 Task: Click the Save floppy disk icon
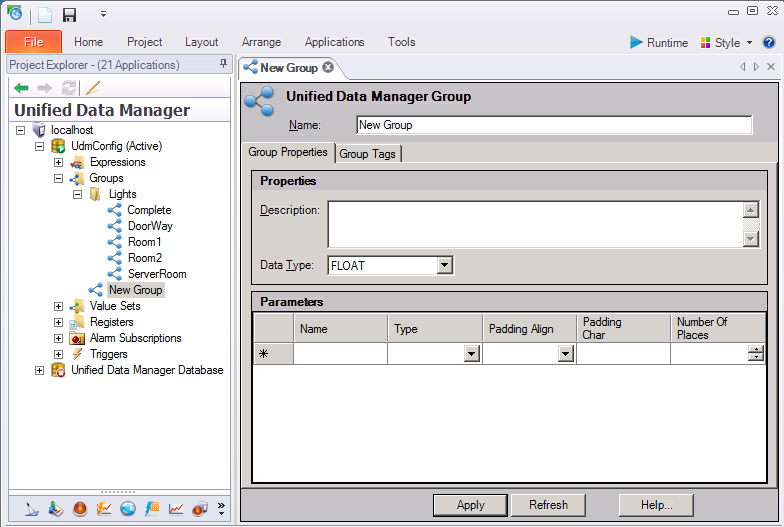(69, 15)
